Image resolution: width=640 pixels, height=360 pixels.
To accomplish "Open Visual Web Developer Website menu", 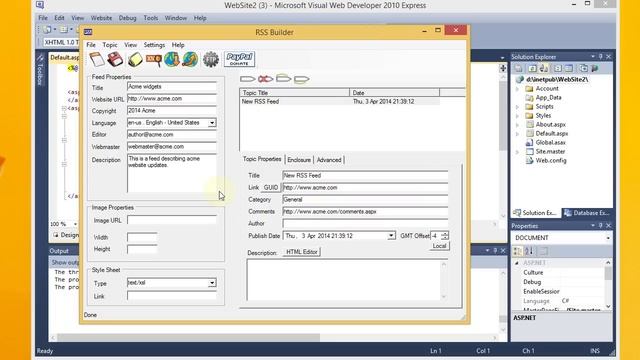I will click(101, 18).
